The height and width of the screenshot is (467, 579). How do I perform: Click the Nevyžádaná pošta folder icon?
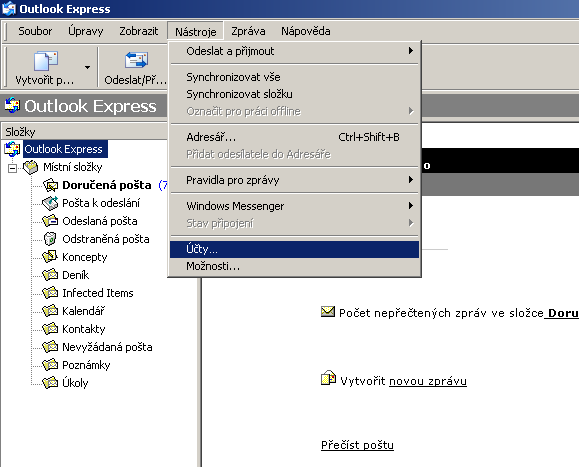click(50, 347)
